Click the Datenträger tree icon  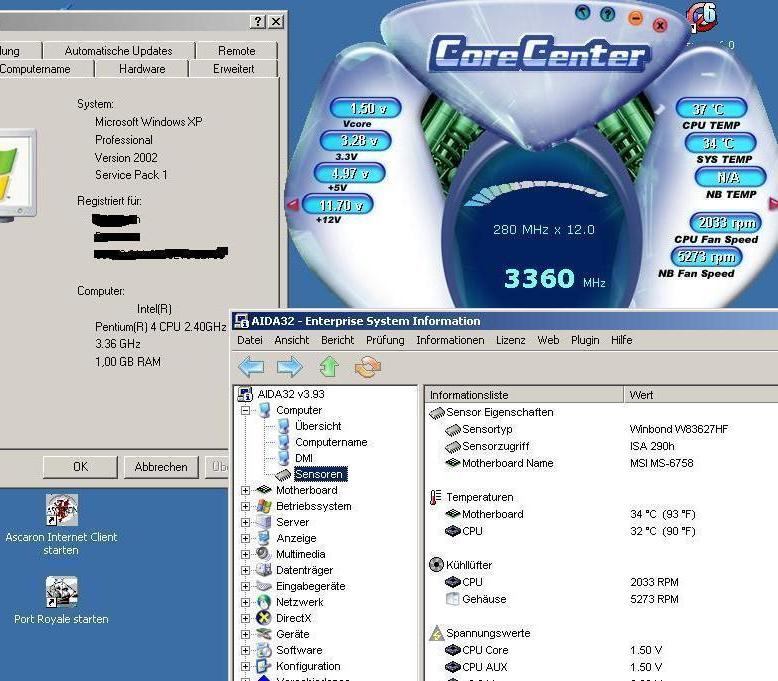coord(264,570)
